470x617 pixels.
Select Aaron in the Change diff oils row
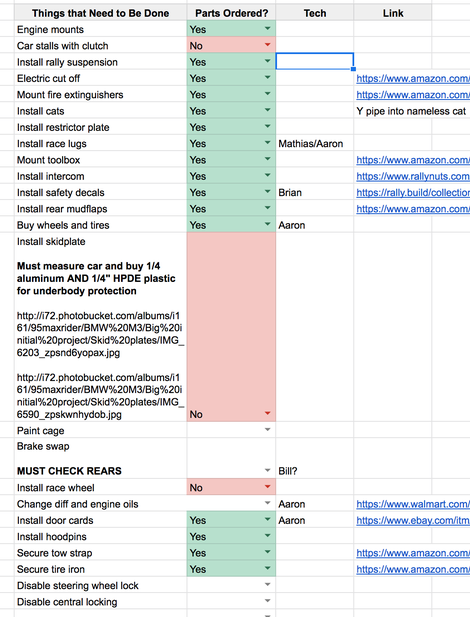pos(315,504)
